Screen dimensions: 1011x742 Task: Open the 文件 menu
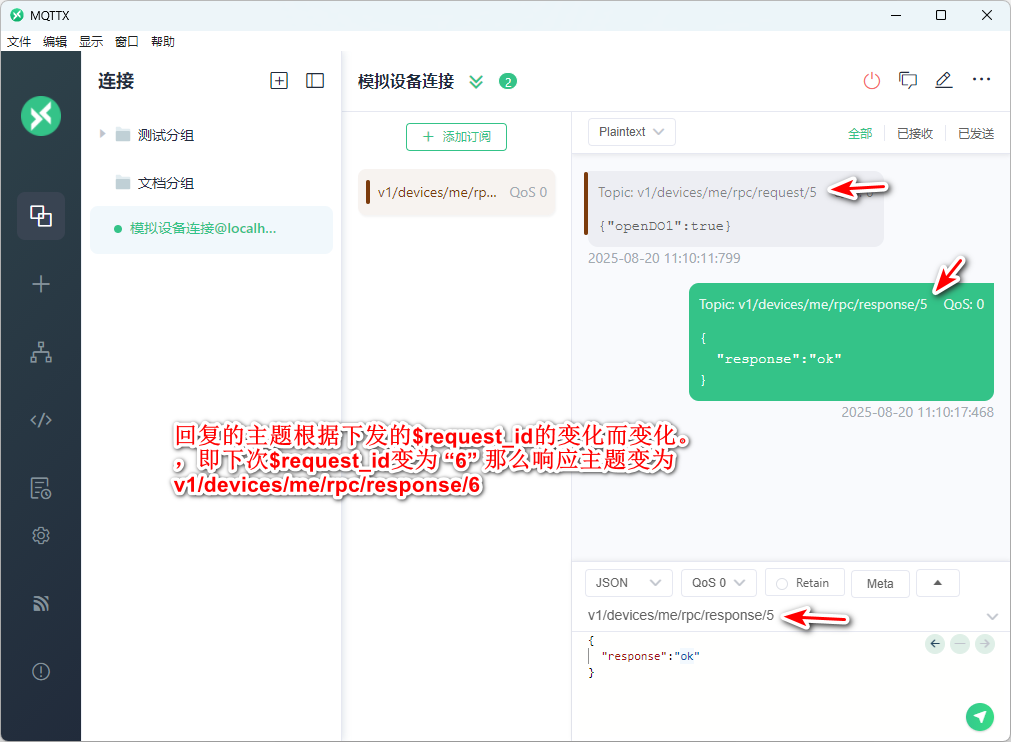click(19, 42)
